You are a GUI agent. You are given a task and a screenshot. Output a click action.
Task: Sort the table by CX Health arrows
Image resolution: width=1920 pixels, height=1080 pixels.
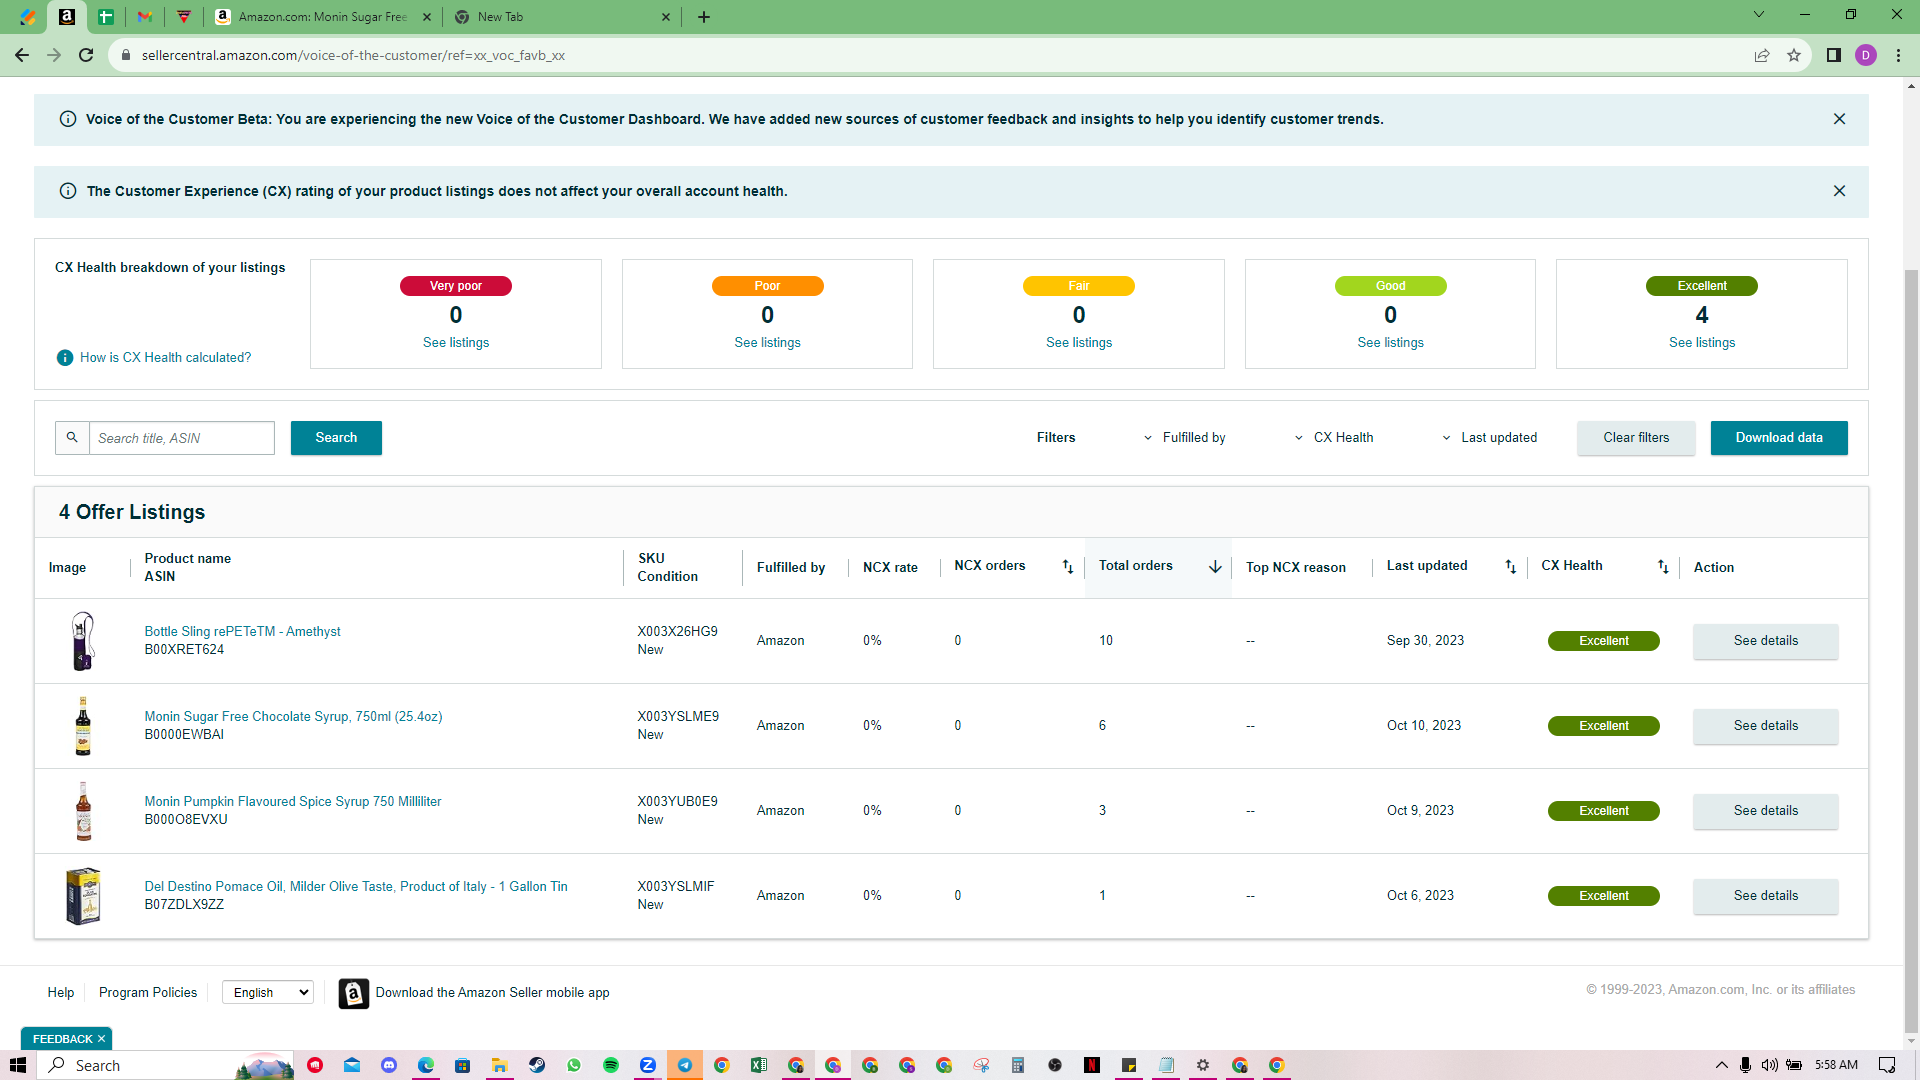click(x=1663, y=567)
